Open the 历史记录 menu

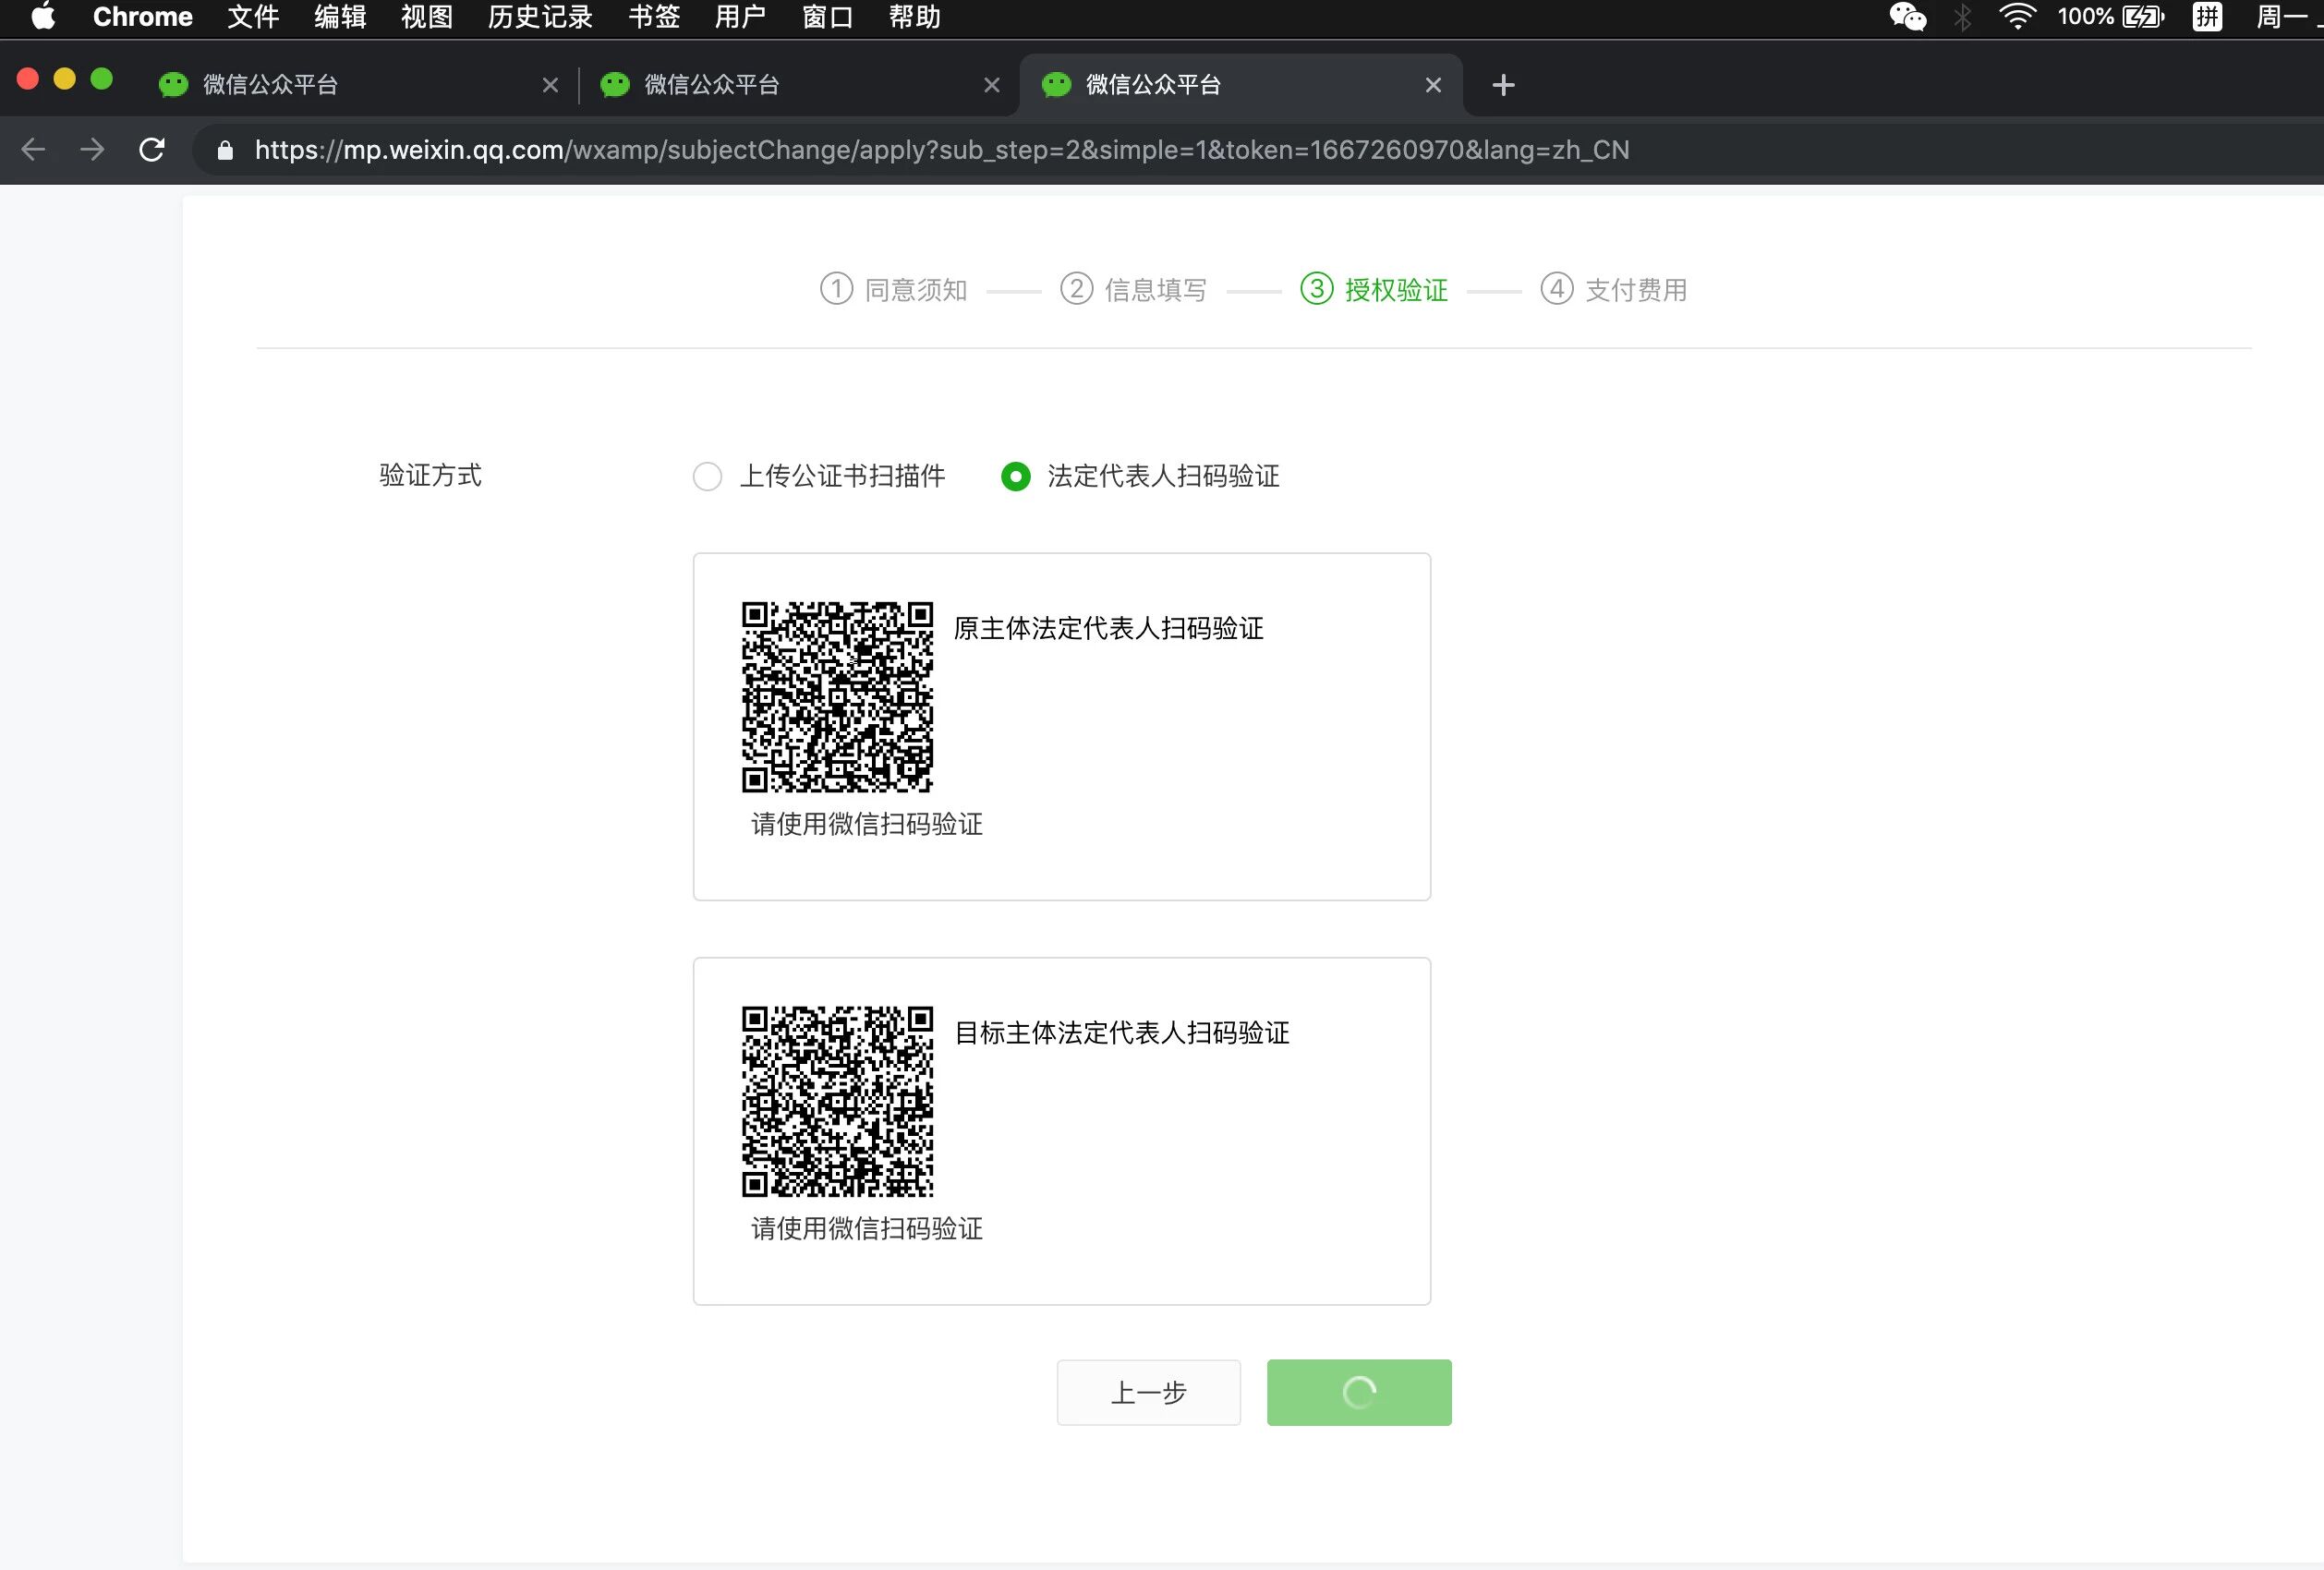coord(540,17)
